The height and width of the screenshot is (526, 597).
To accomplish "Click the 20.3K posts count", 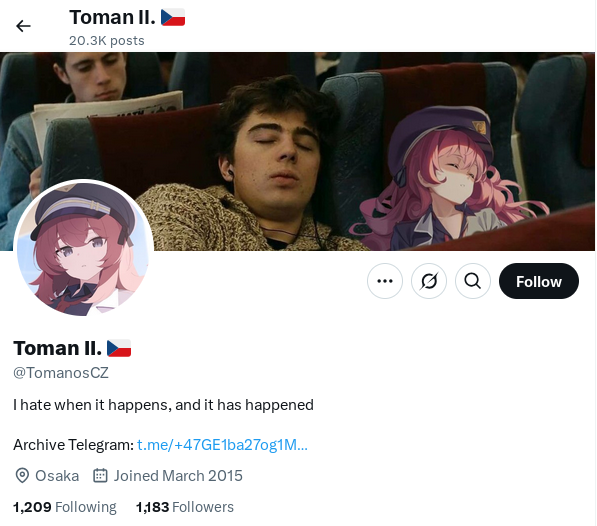I will [107, 41].
